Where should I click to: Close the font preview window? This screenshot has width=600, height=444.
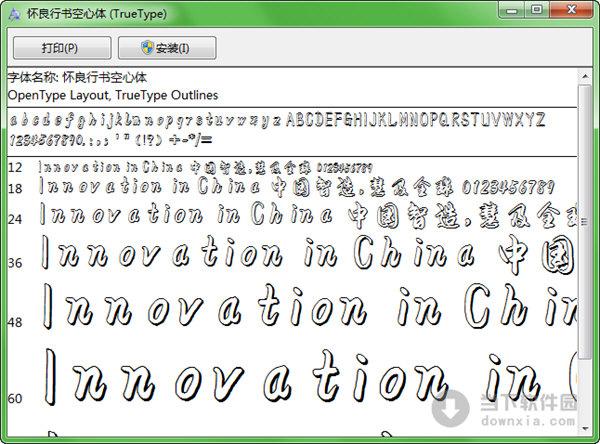[x=572, y=10]
